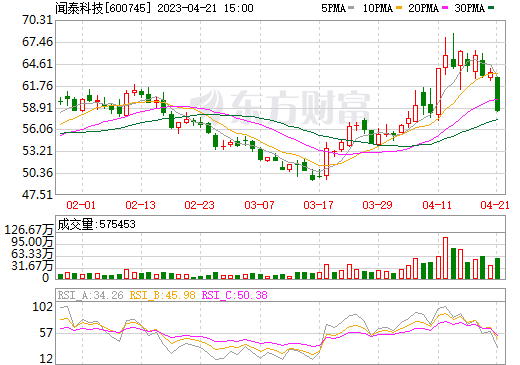Click the 成交量:575453 volume label

(97, 224)
